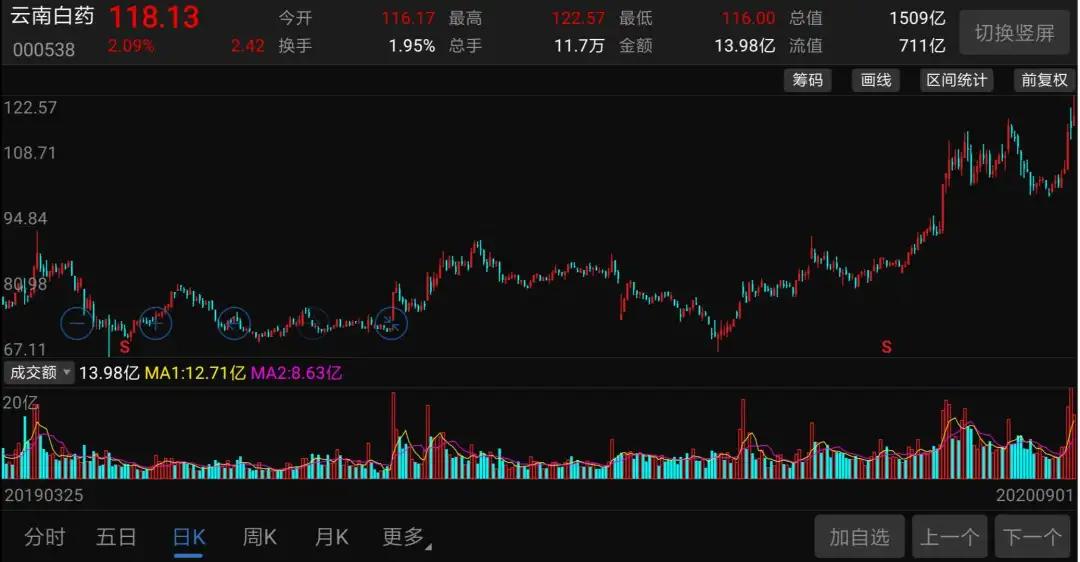Go to next stock with 下一个
Viewport: 1080px width, 562px height.
(x=1032, y=537)
